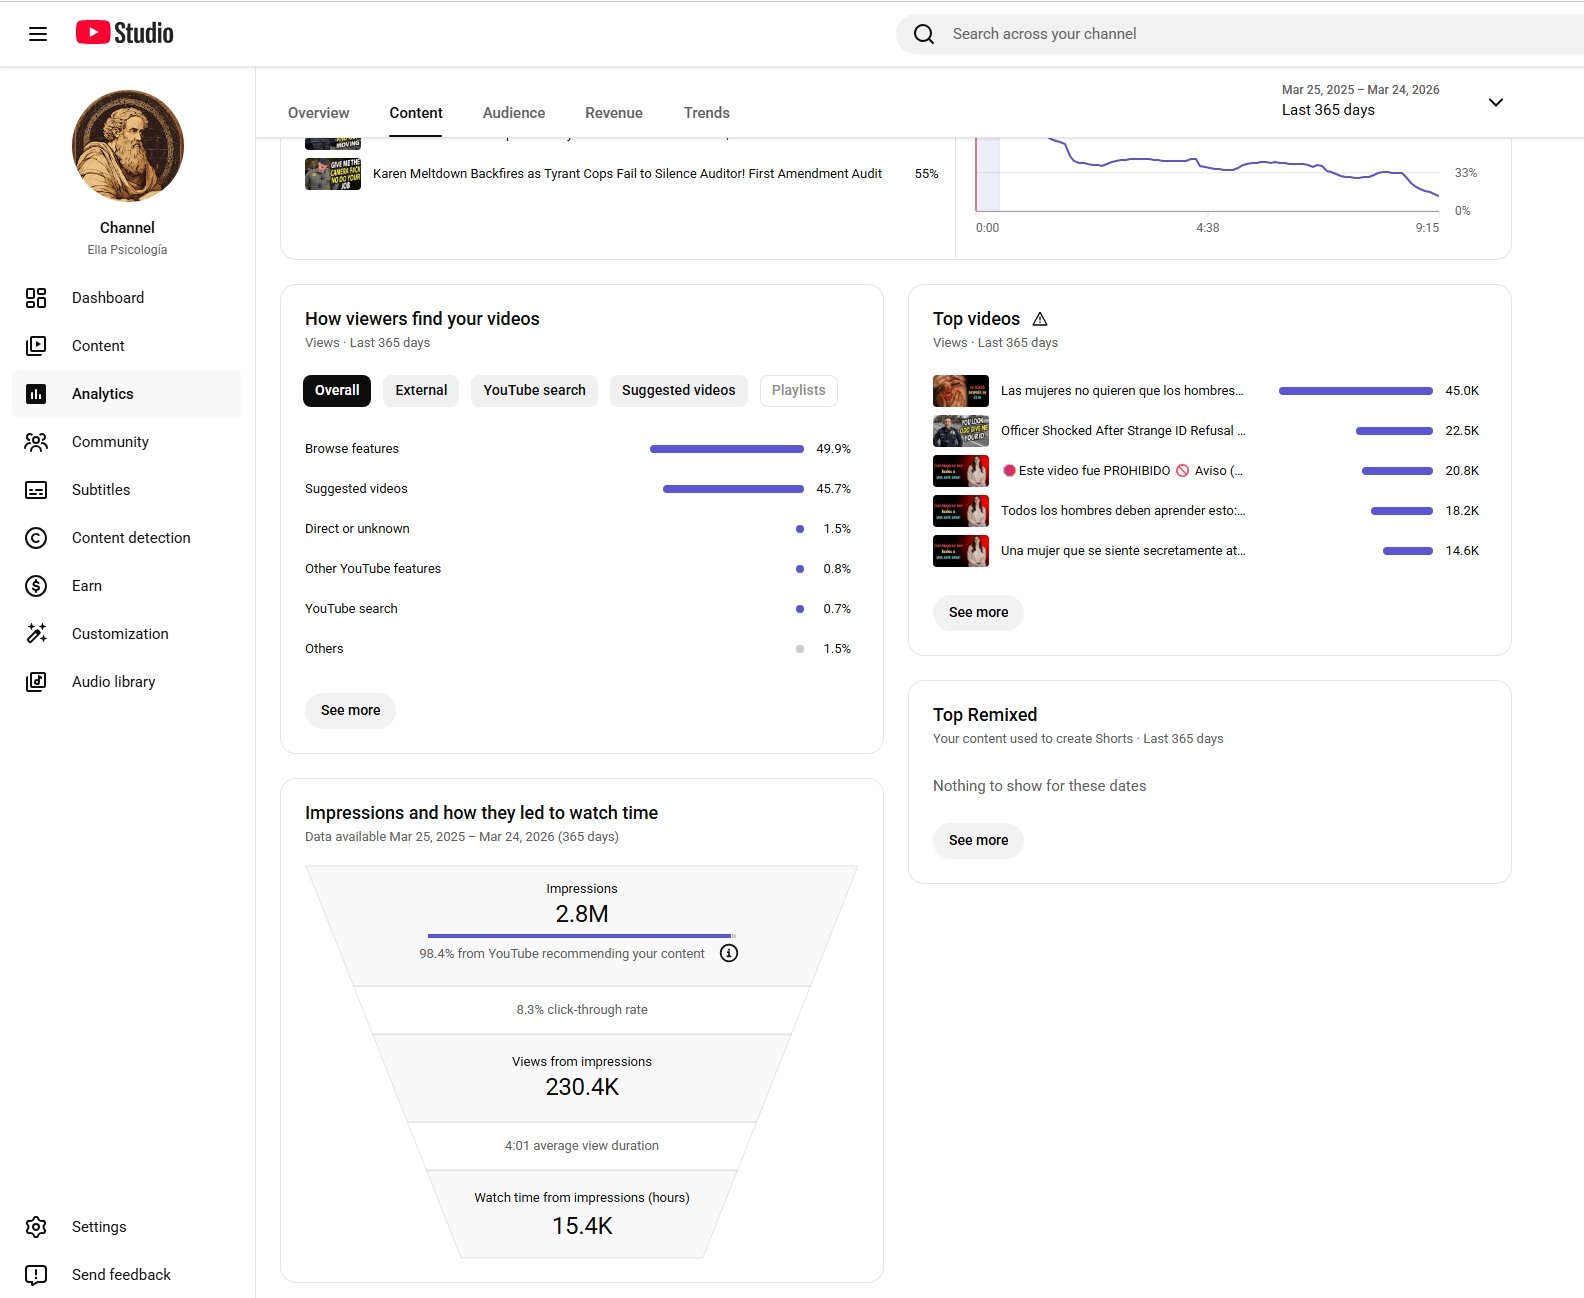This screenshot has height=1298, width=1584.
Task: Click the Browse features percentage bar
Action: coord(726,449)
